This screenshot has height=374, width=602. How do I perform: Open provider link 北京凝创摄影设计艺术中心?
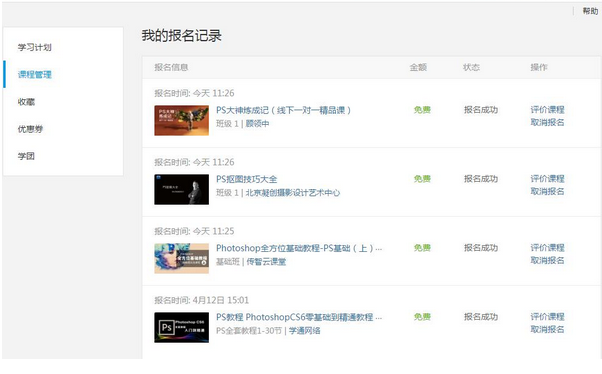[x=293, y=193]
